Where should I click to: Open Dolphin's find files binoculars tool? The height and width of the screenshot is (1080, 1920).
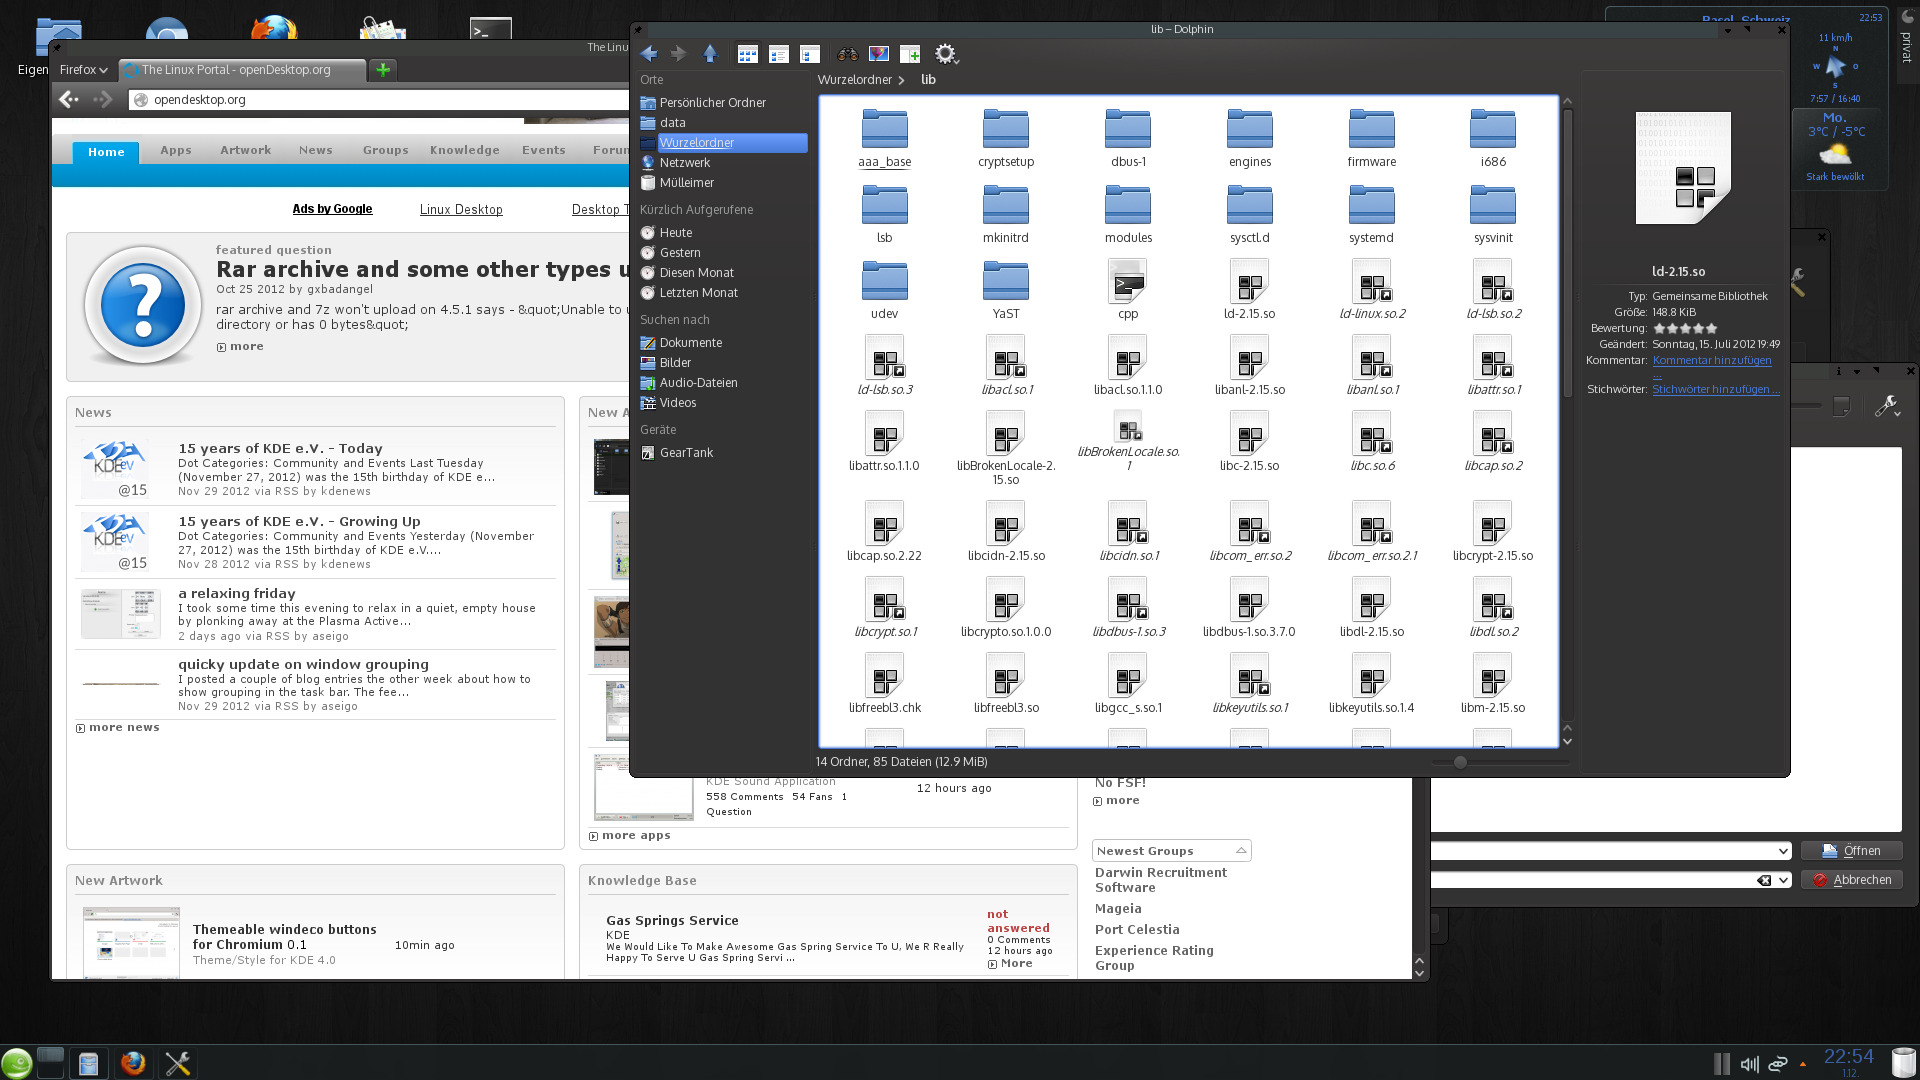click(847, 54)
